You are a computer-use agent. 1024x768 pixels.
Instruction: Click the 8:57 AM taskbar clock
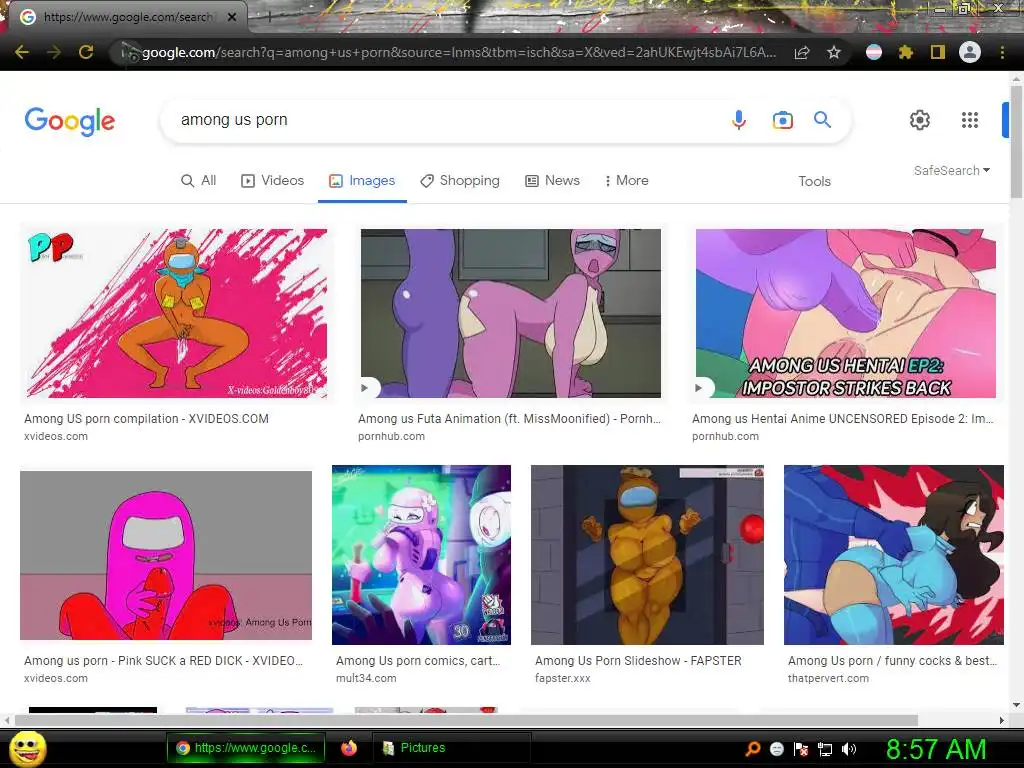tap(936, 749)
